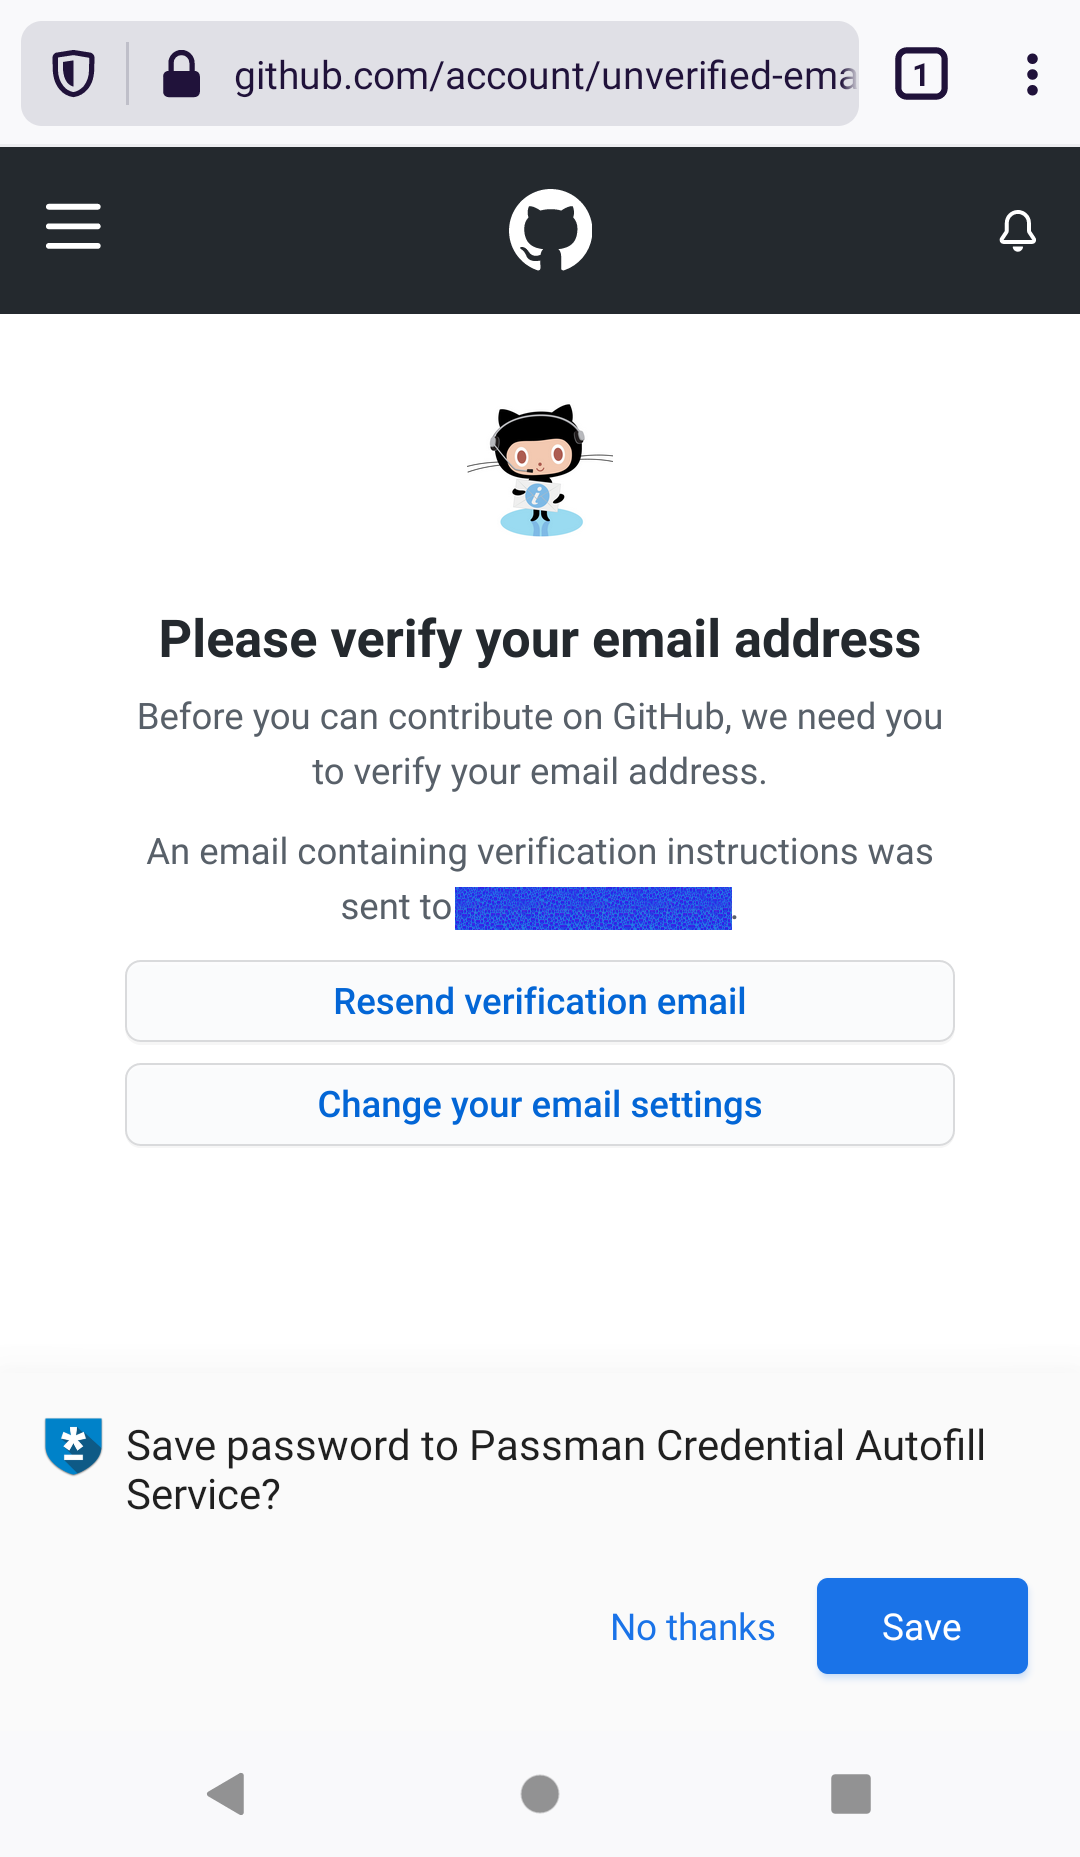This screenshot has width=1080, height=1857.
Task: Tap the lock site security icon
Action: pos(181,74)
